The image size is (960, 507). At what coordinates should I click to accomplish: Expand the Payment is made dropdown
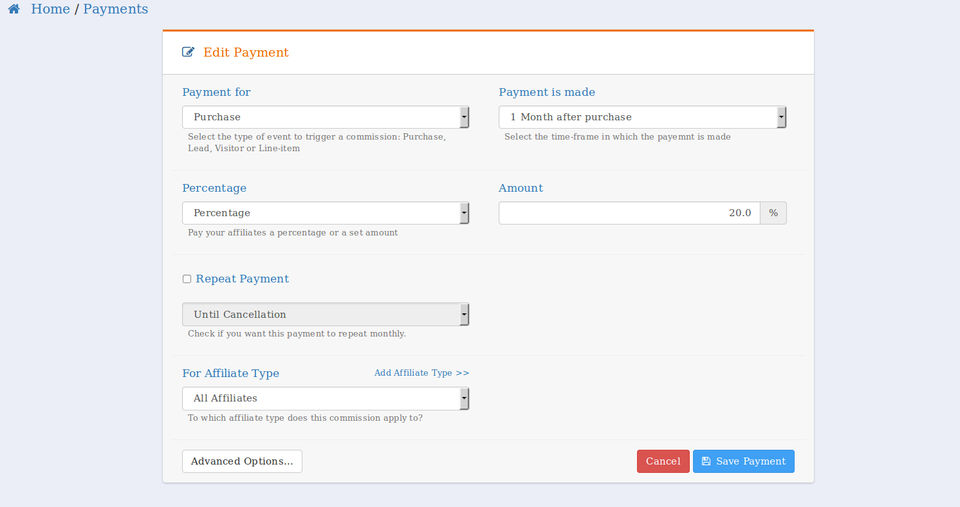click(x=642, y=117)
